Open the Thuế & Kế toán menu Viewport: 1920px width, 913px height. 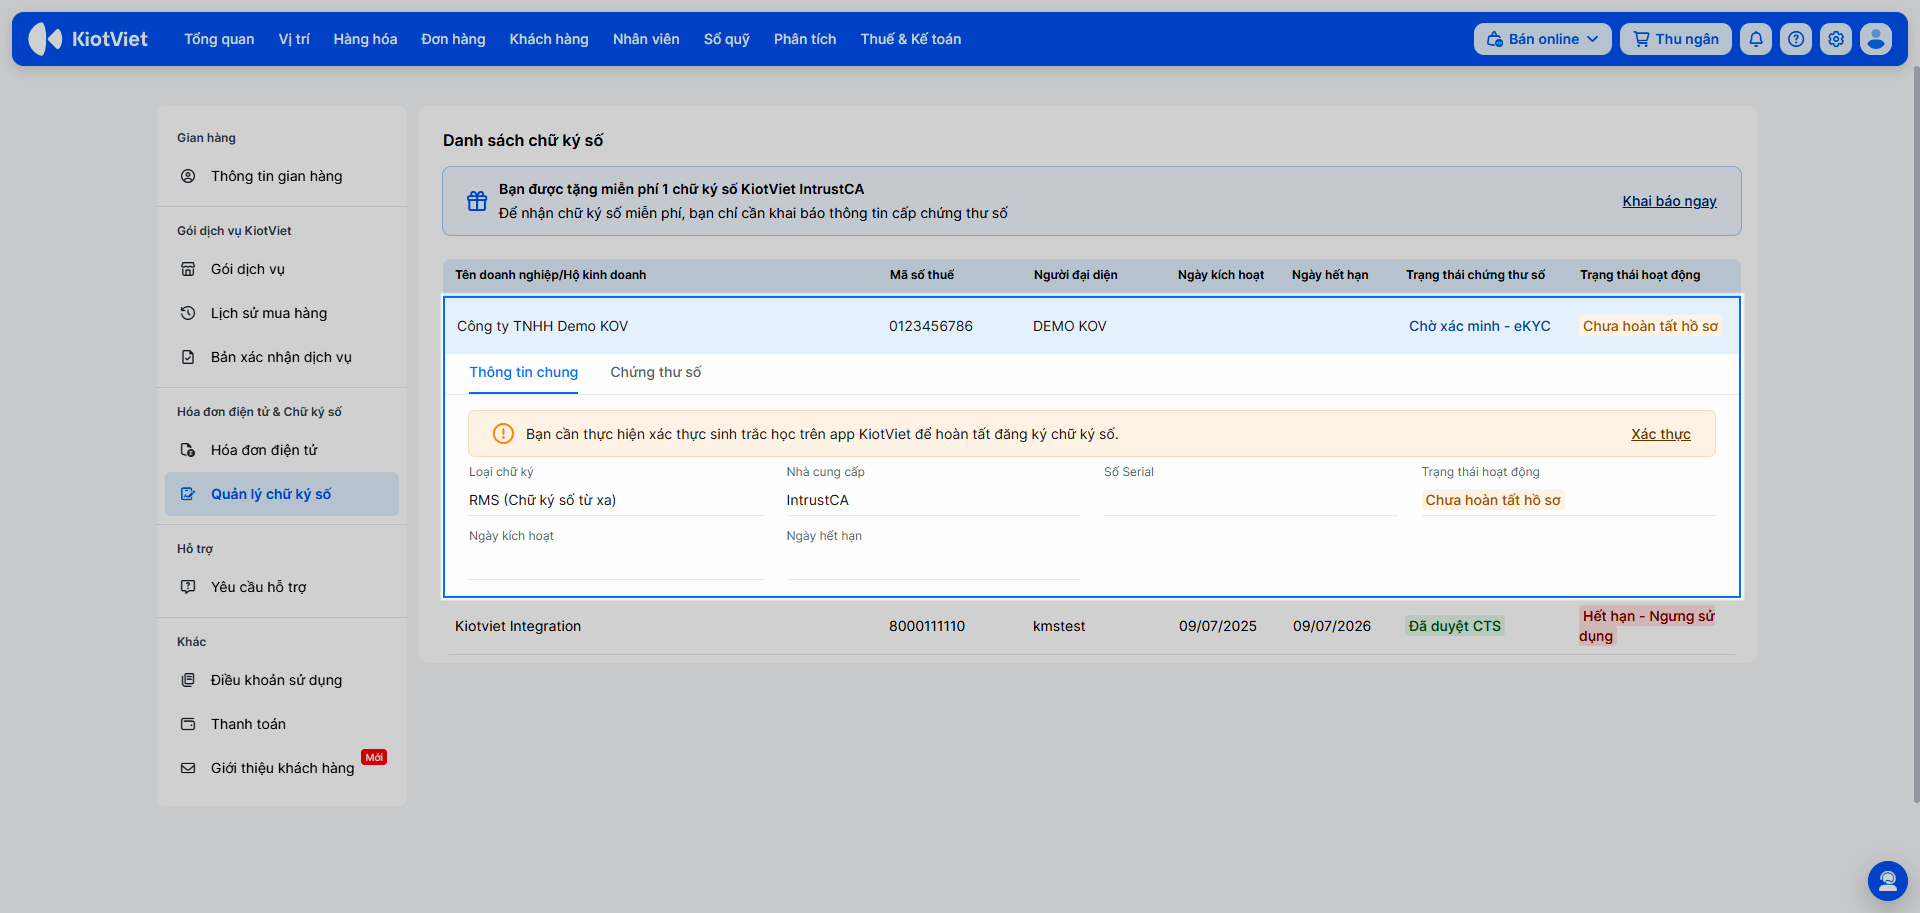(x=911, y=39)
